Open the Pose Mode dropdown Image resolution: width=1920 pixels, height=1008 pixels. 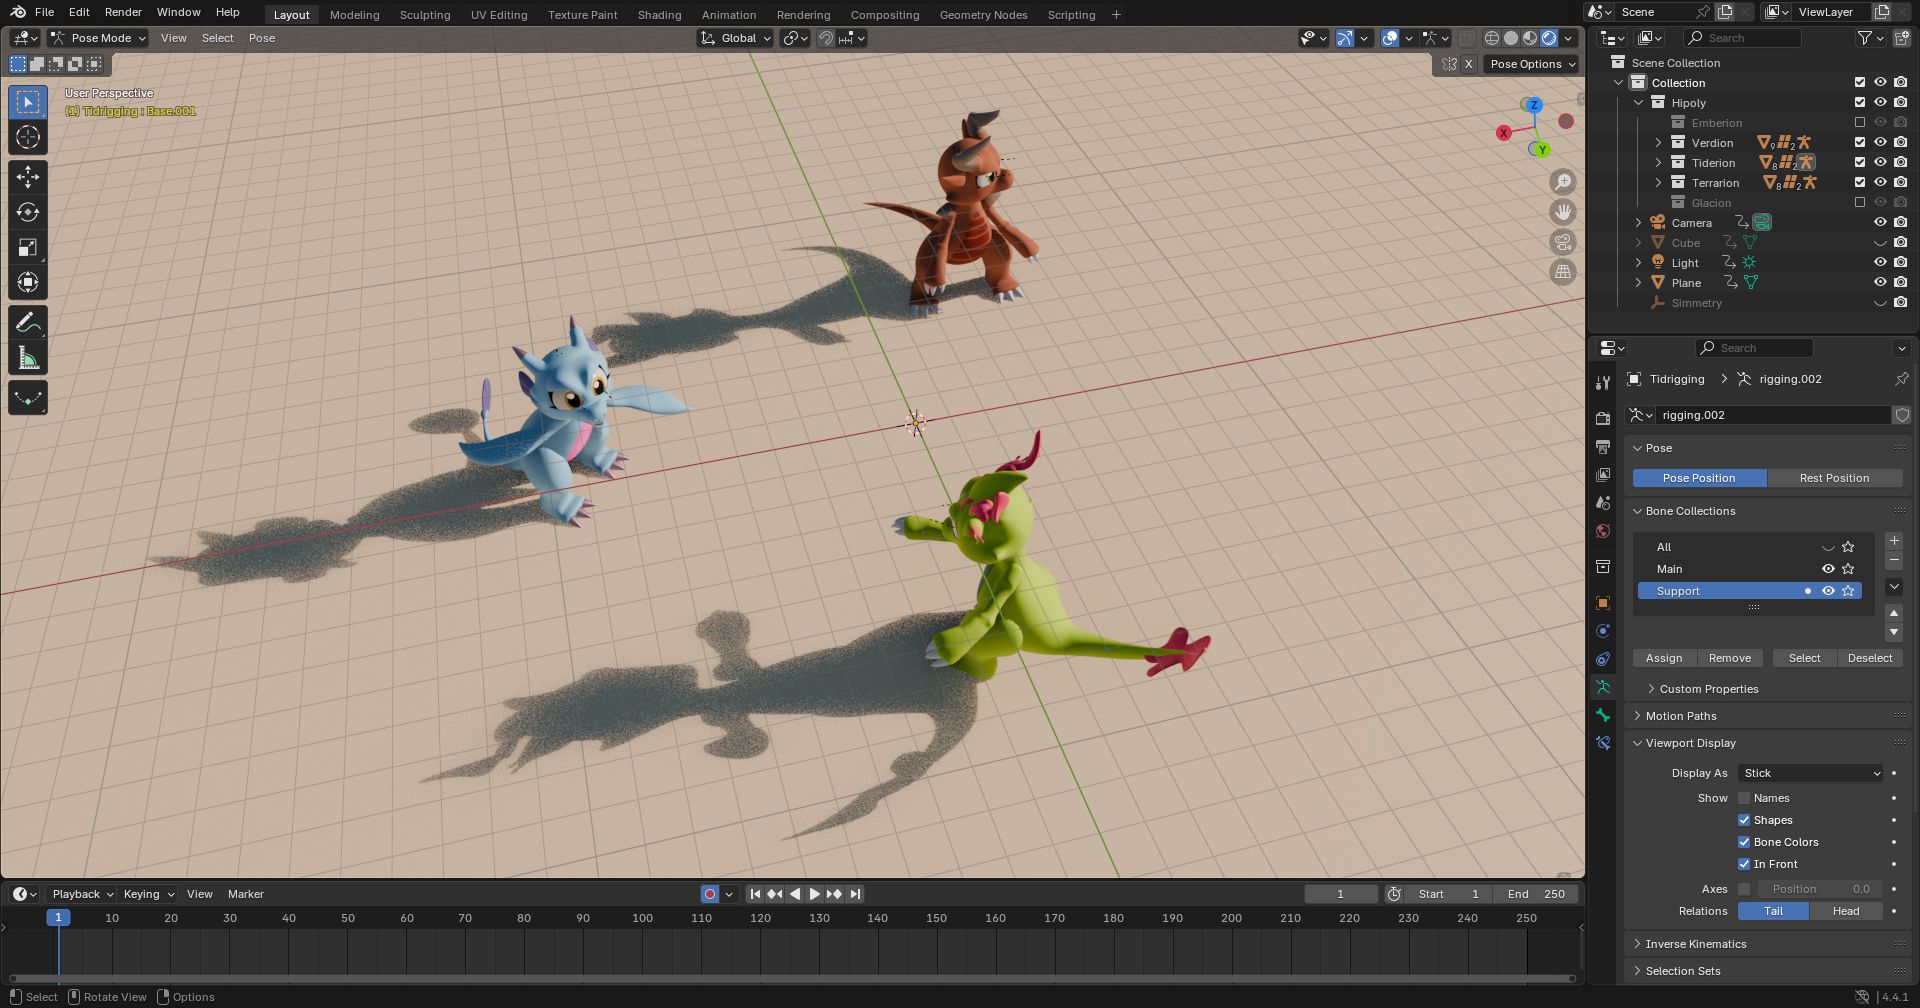(98, 38)
